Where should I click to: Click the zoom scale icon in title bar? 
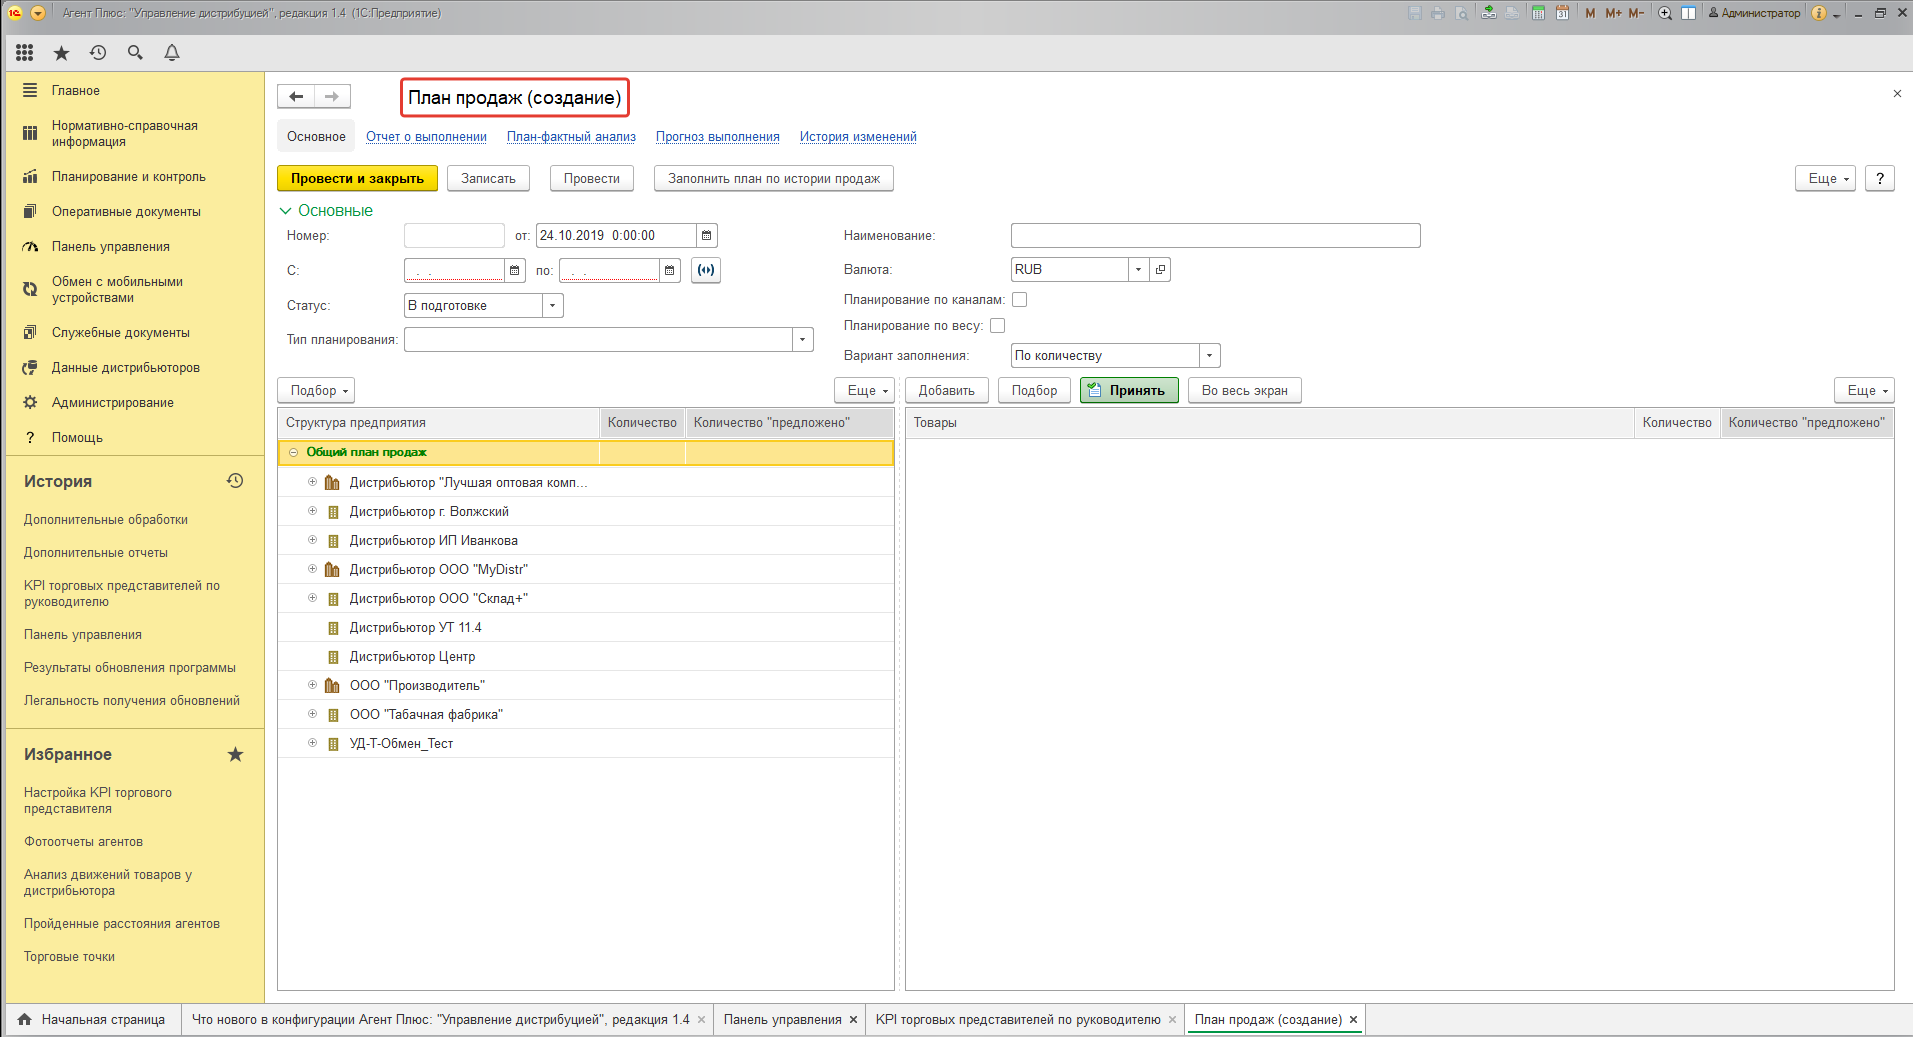pos(1665,13)
